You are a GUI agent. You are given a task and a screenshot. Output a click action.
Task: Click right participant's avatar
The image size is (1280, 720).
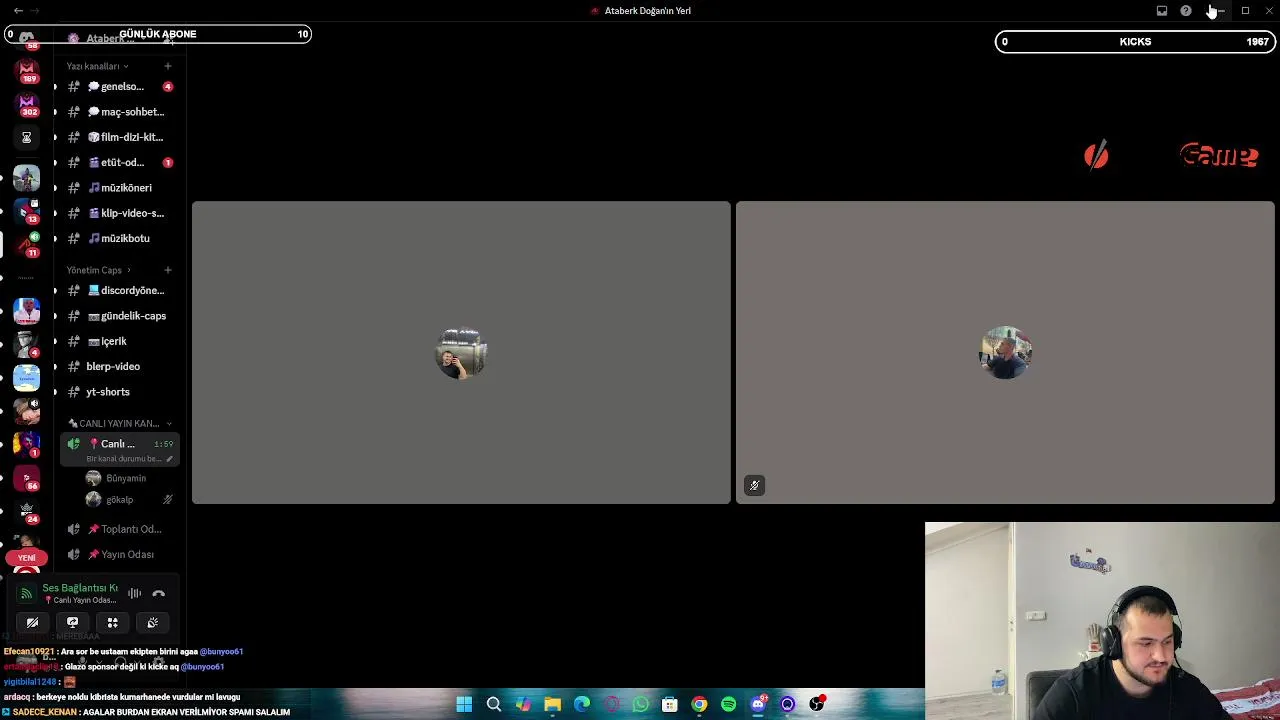pyautogui.click(x=1005, y=352)
